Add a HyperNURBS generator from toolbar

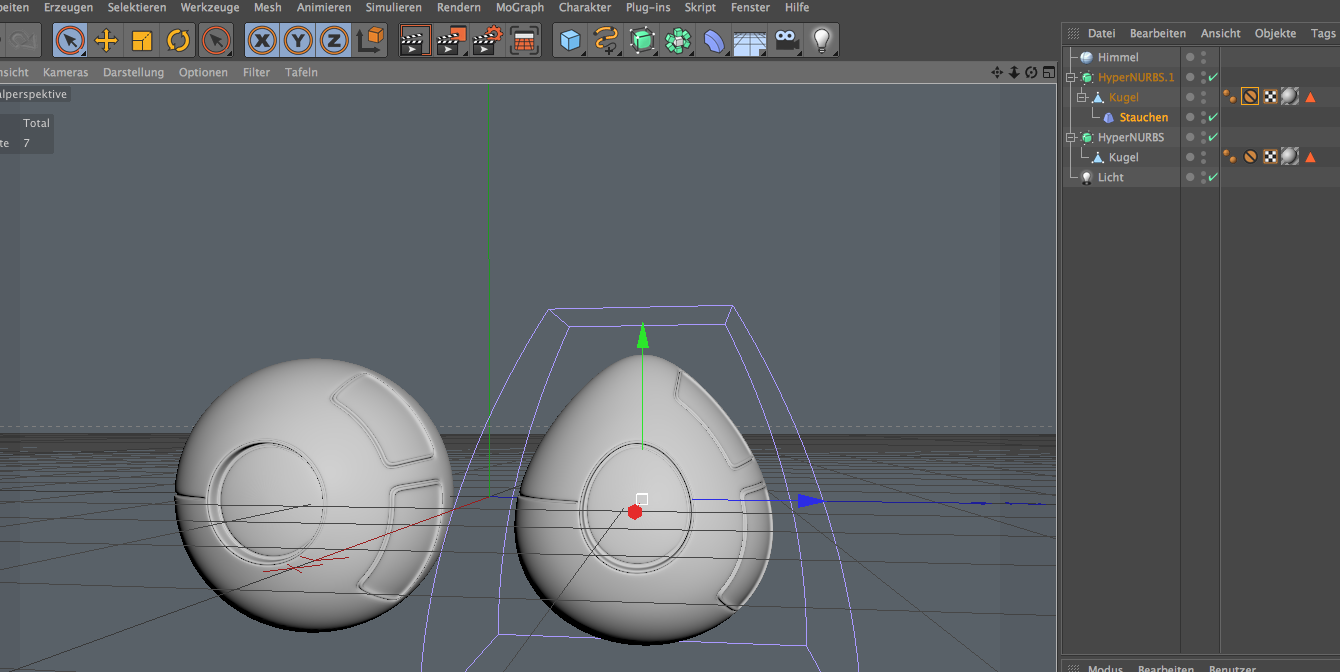642,40
